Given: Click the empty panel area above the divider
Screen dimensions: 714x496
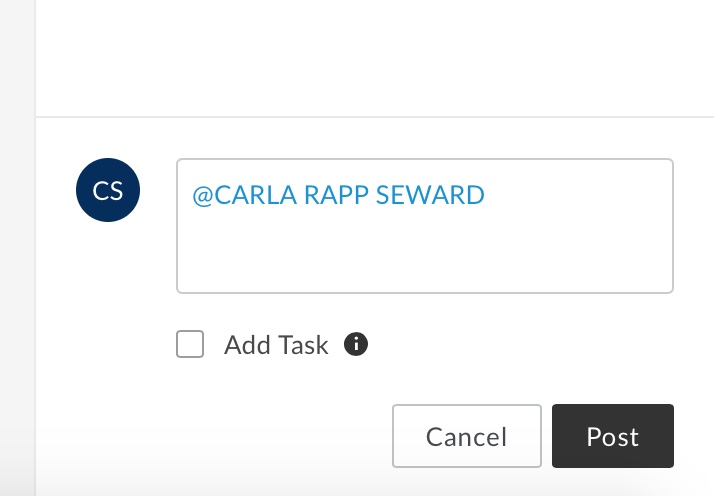Looking at the screenshot, I should (x=374, y=57).
